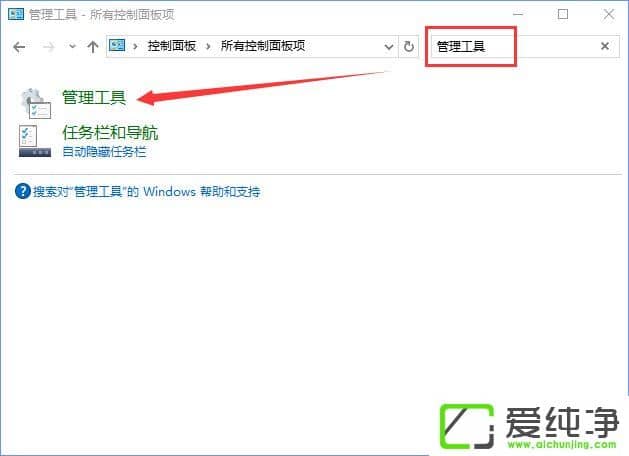
Task: Select 所有控制面板项 breadcrumb segment
Action: coord(263,46)
